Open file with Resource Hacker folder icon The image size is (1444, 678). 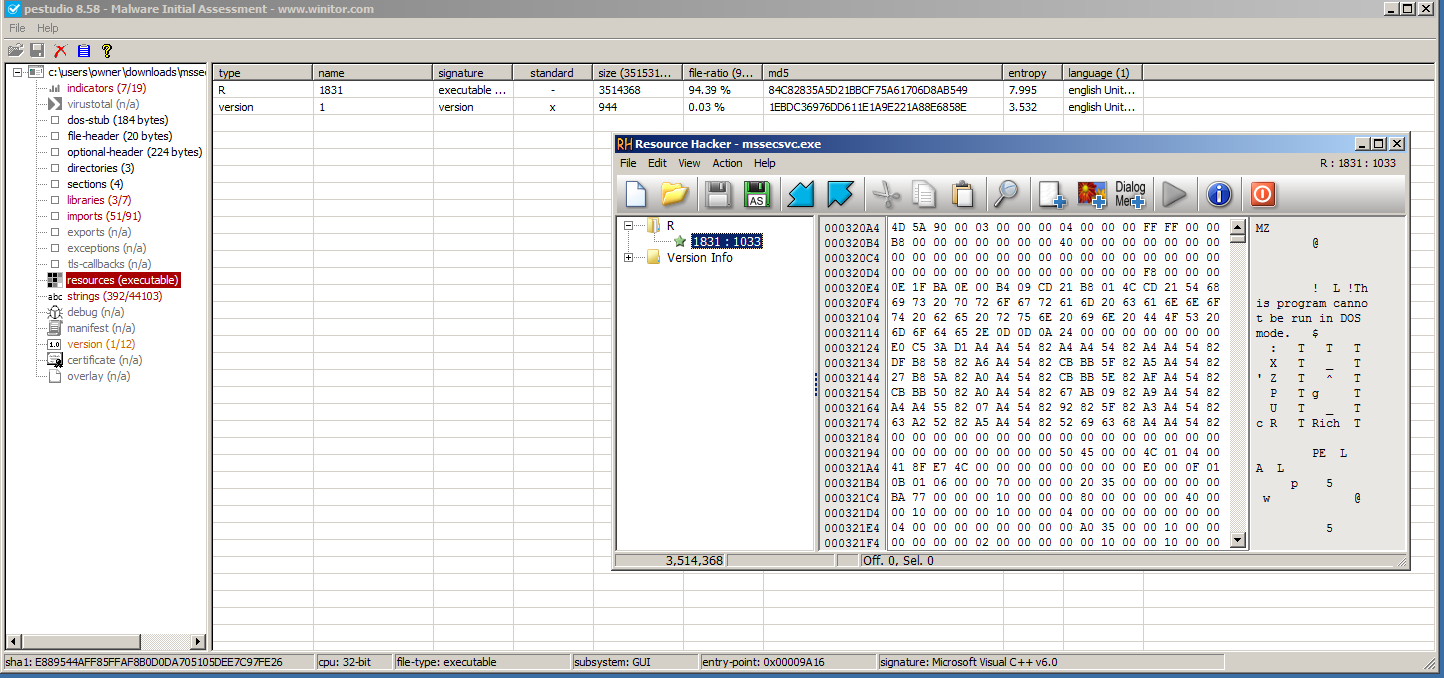[x=676, y=194]
